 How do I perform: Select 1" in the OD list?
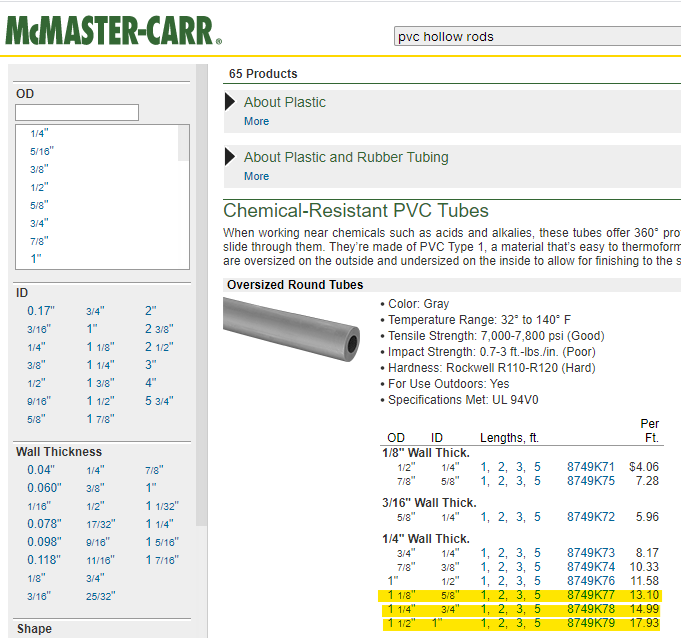(36, 259)
